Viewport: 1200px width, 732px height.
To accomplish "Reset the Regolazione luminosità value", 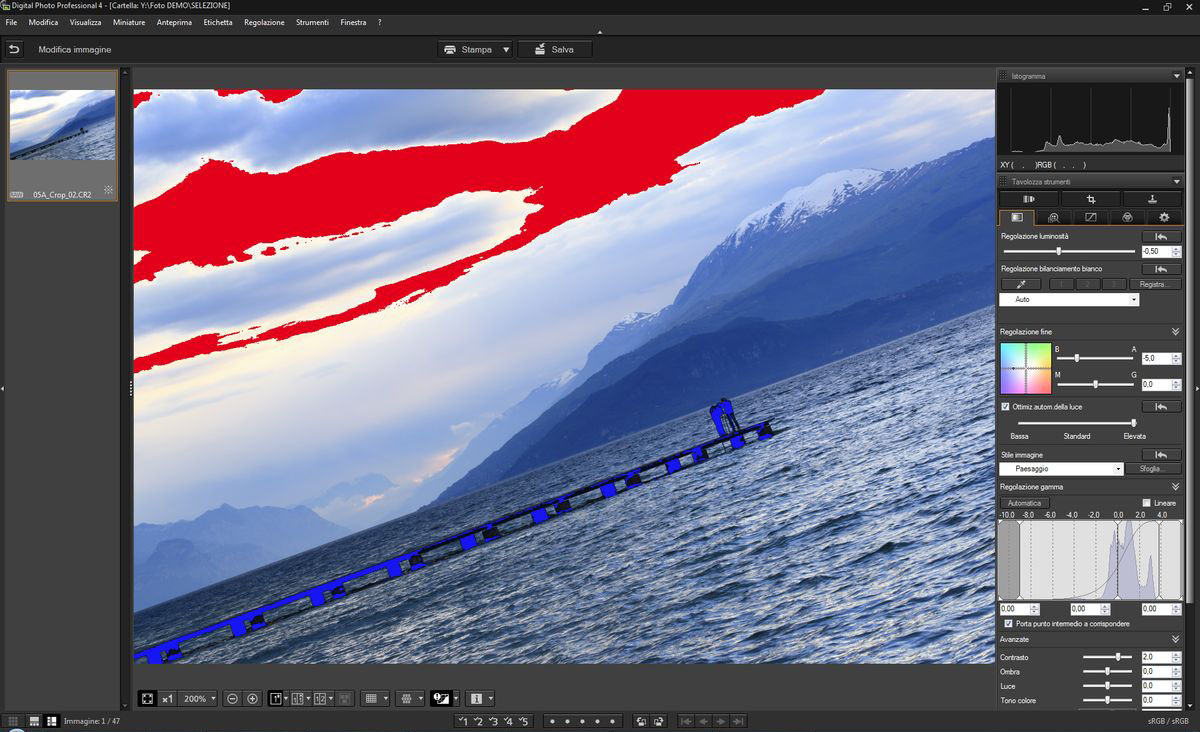I will tap(1161, 237).
